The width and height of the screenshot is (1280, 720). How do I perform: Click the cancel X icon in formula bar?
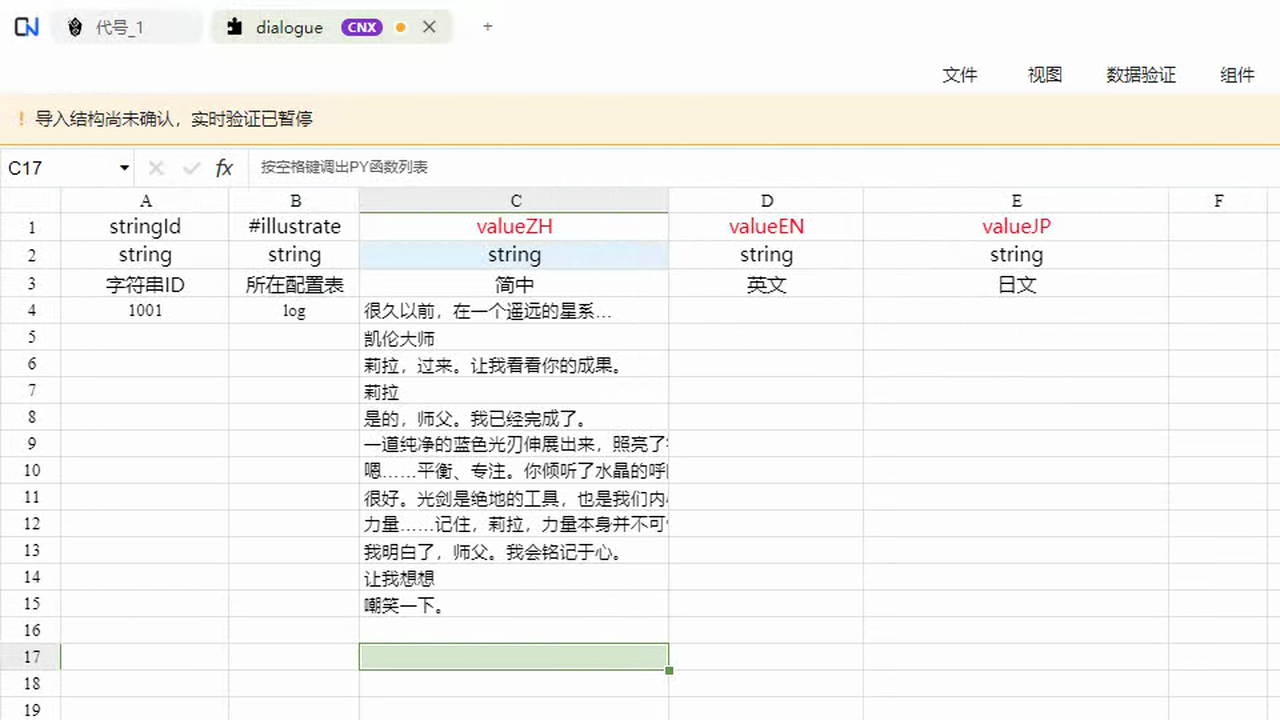[x=156, y=168]
